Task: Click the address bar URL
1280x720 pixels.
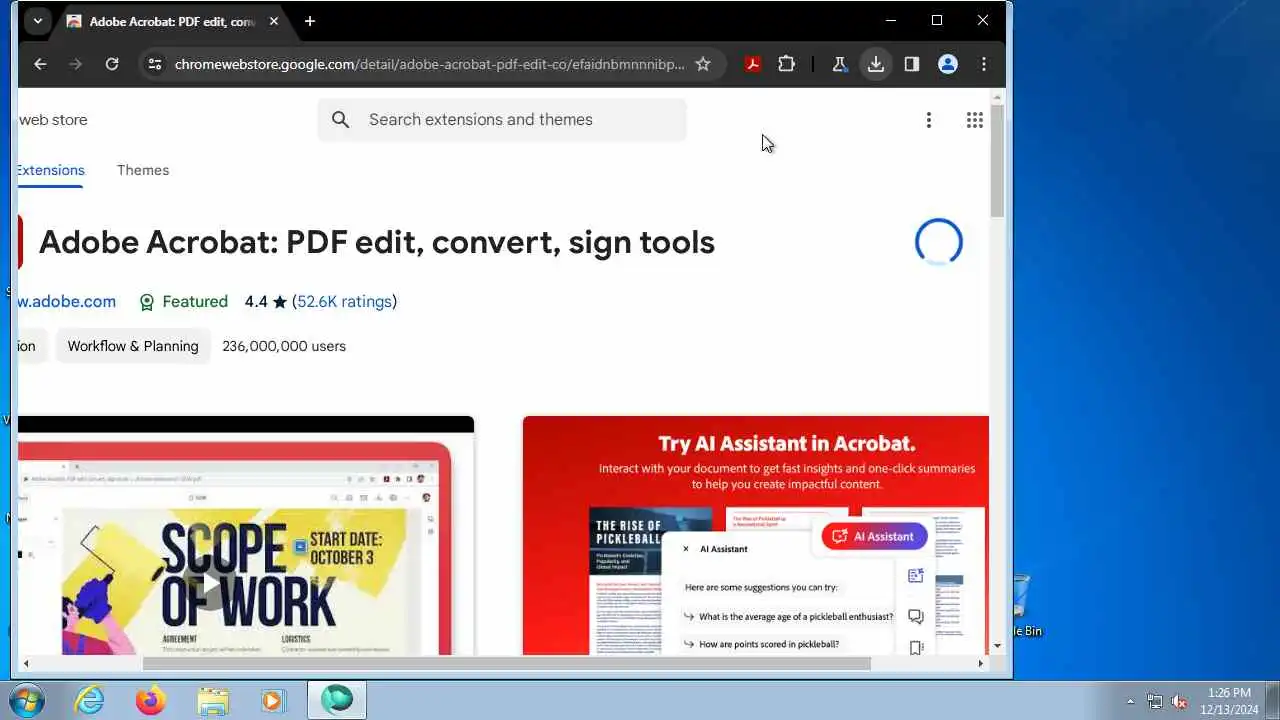Action: (x=430, y=64)
